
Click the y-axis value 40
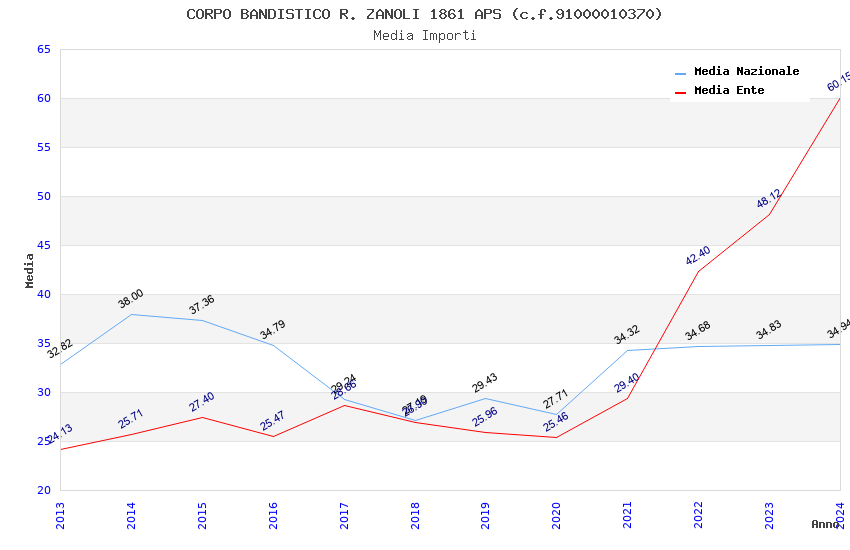point(44,294)
